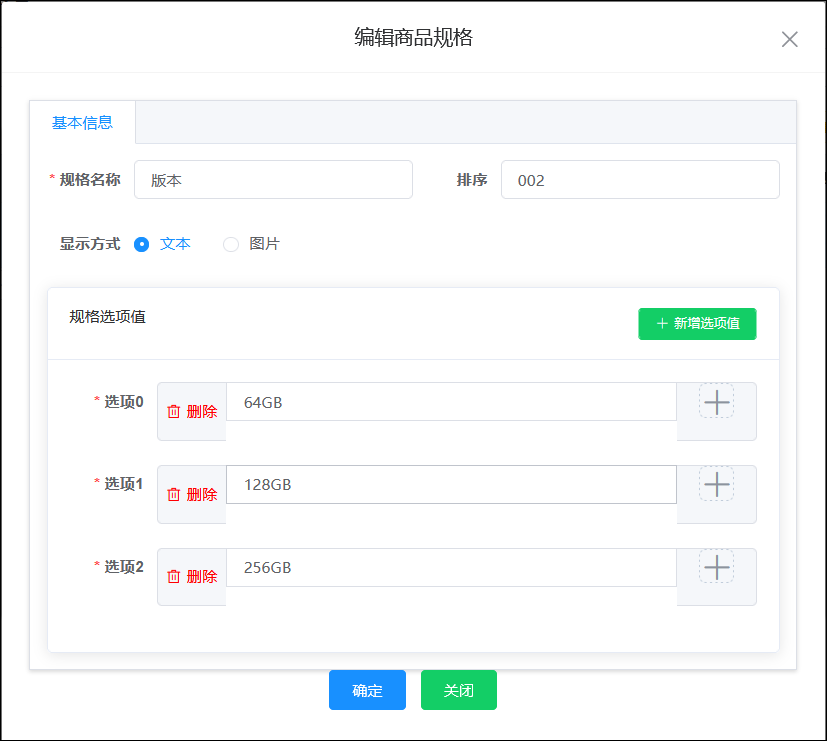
Task: Click the green 关闭 button at the bottom
Action: pyautogui.click(x=458, y=690)
